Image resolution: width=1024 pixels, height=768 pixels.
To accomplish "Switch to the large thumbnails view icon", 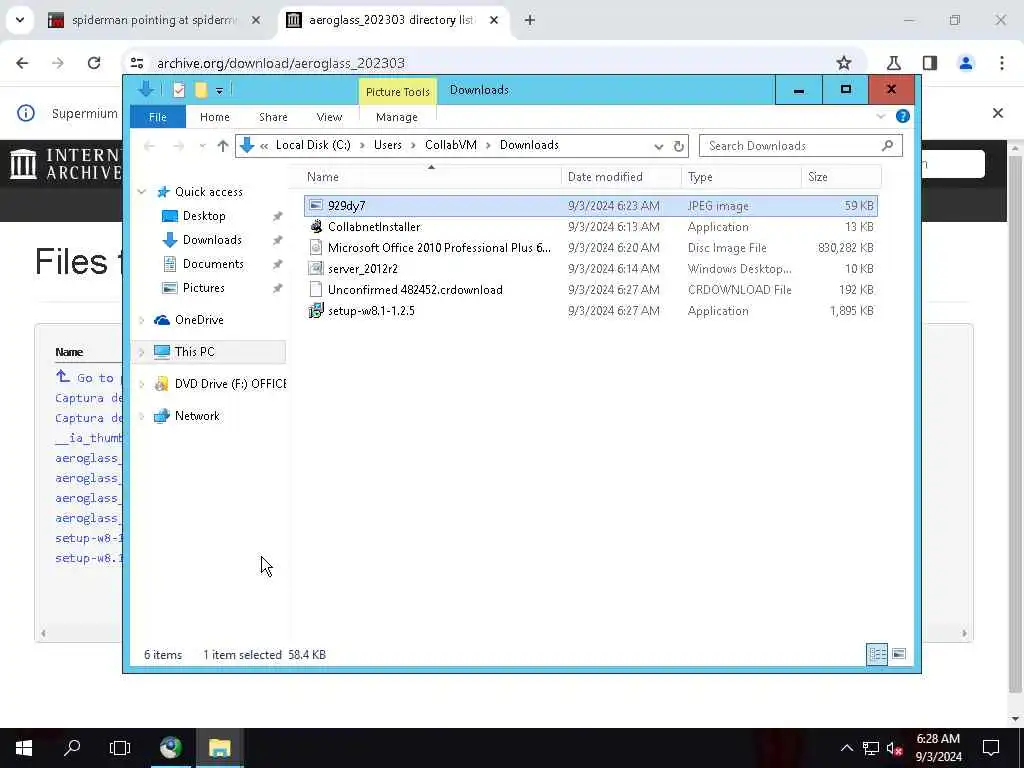I will 899,654.
